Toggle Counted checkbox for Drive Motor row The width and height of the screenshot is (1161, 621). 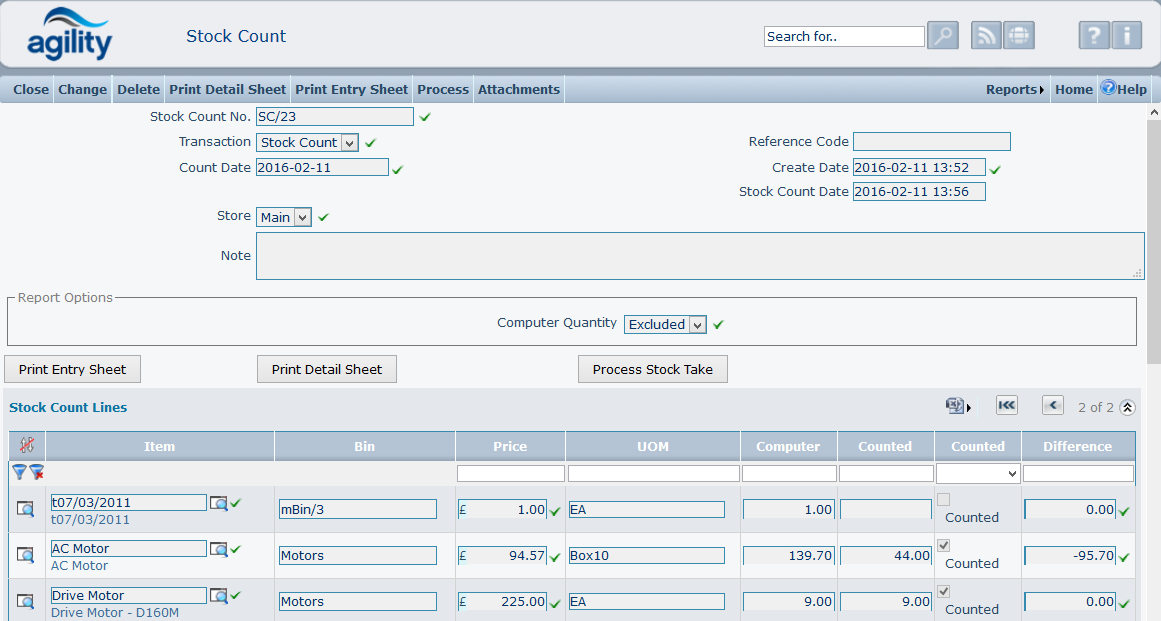tap(943, 592)
